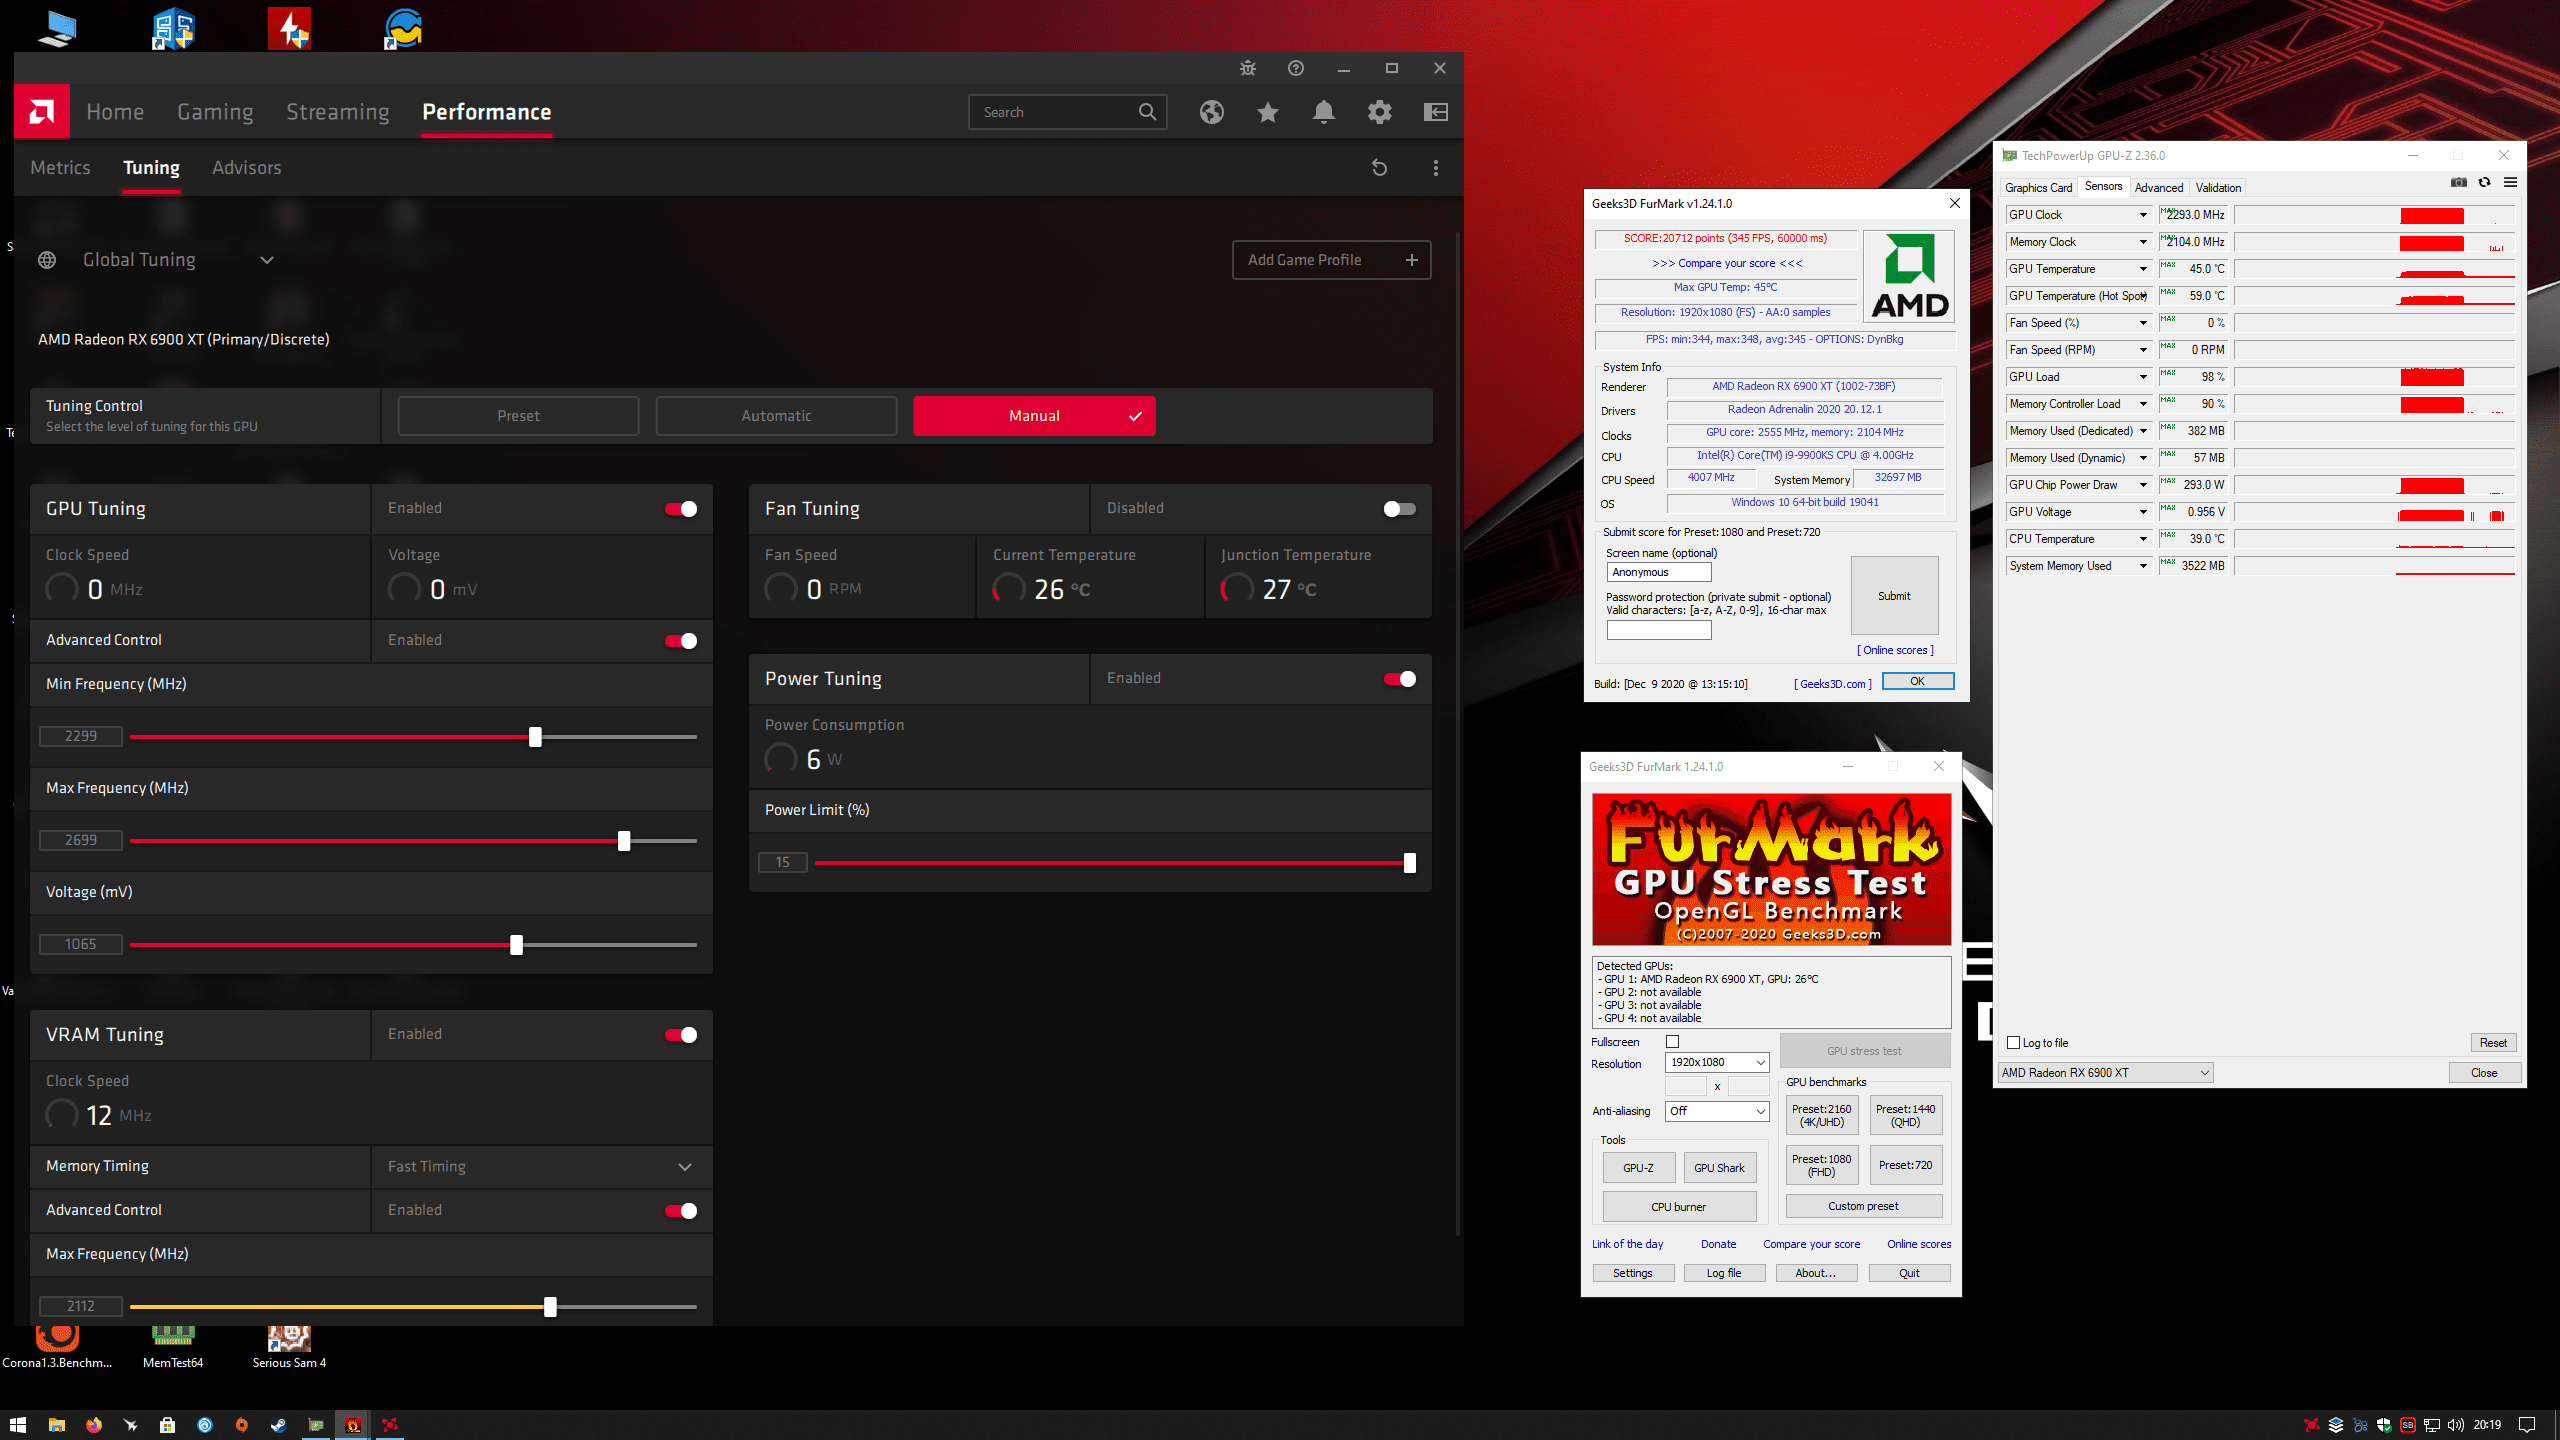Click the Power Limit slider handle
Image resolution: width=2560 pixels, height=1440 pixels.
point(1410,863)
